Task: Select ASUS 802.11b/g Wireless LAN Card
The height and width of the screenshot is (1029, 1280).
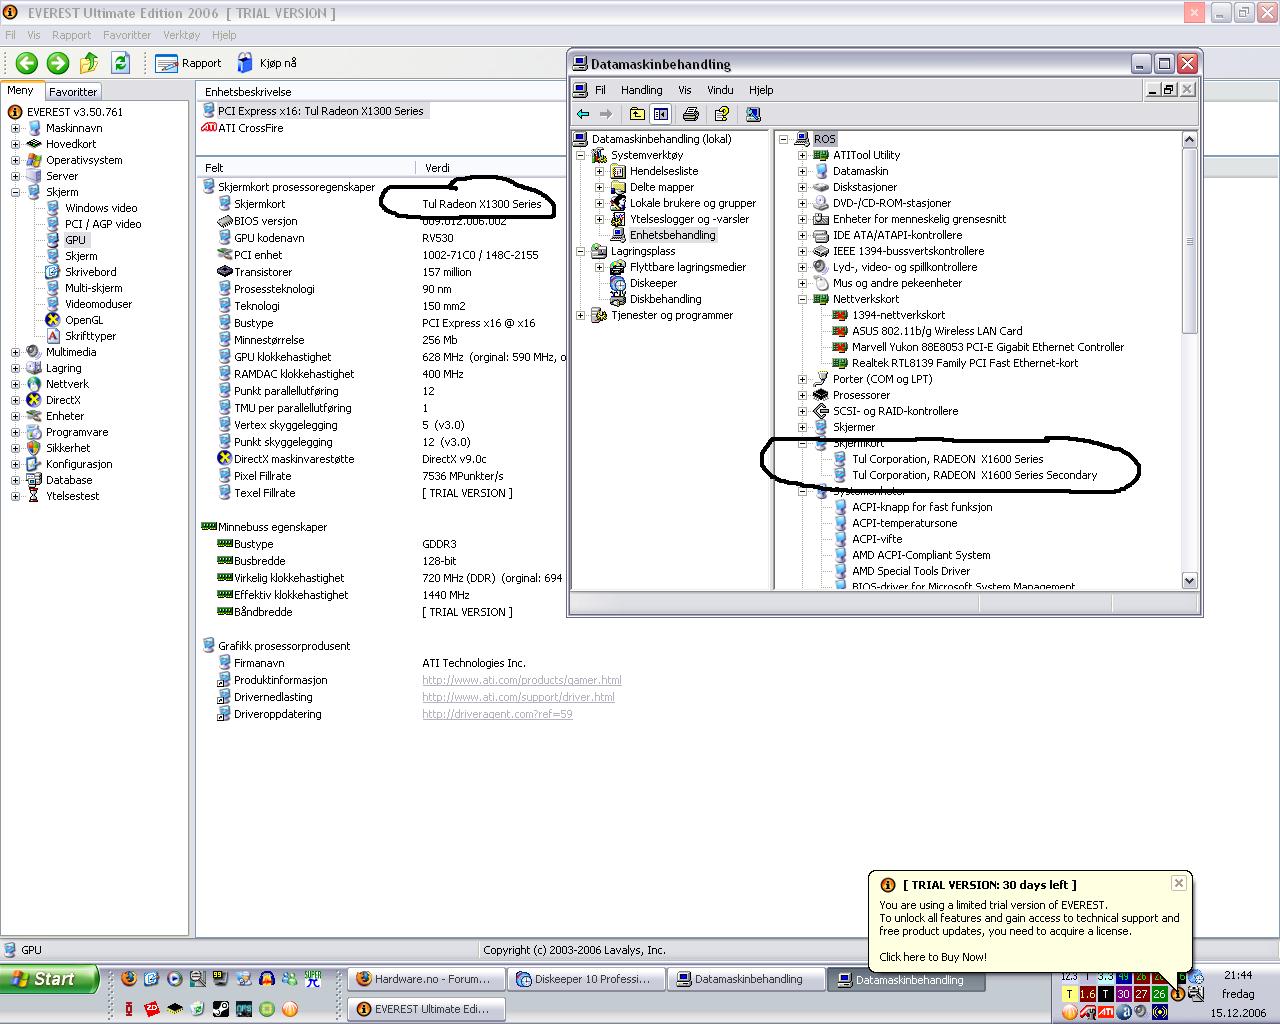Action: 937,331
